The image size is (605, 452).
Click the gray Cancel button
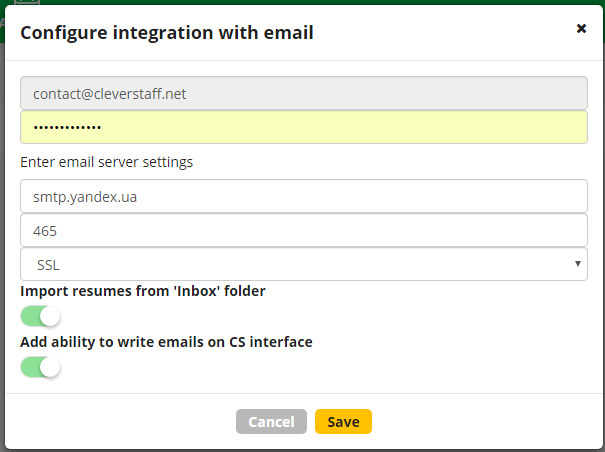pos(271,422)
